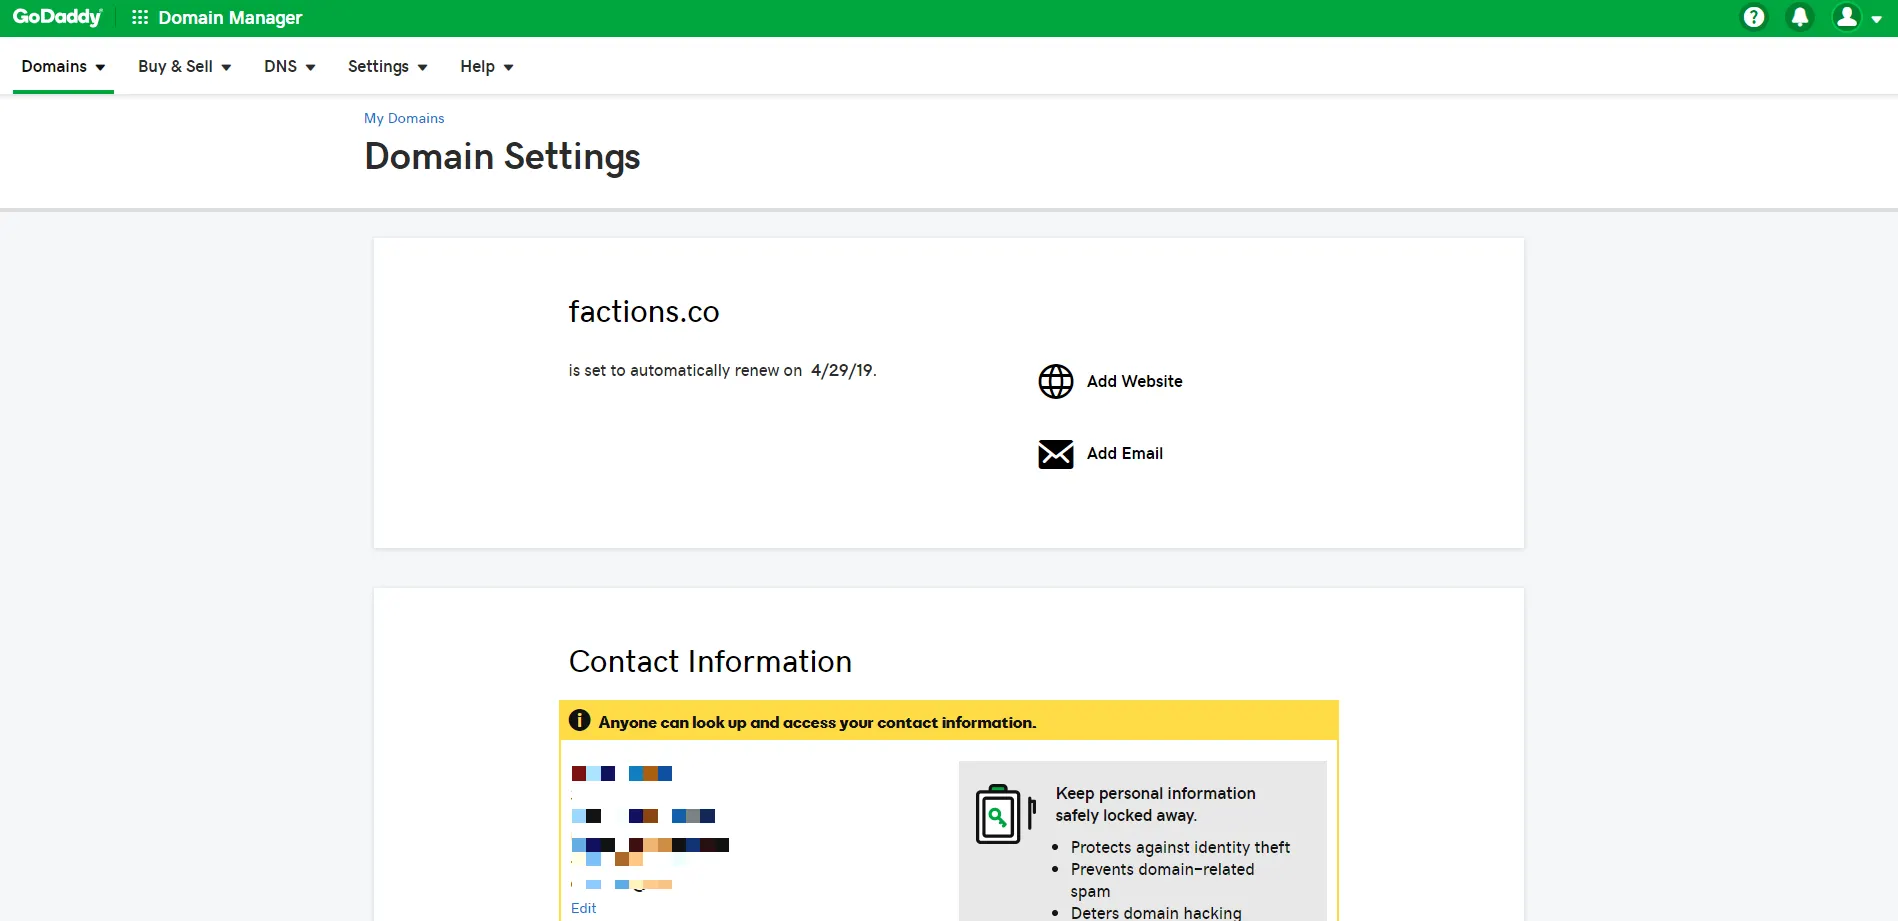Click the 4/29/19 renewal date

tap(842, 370)
